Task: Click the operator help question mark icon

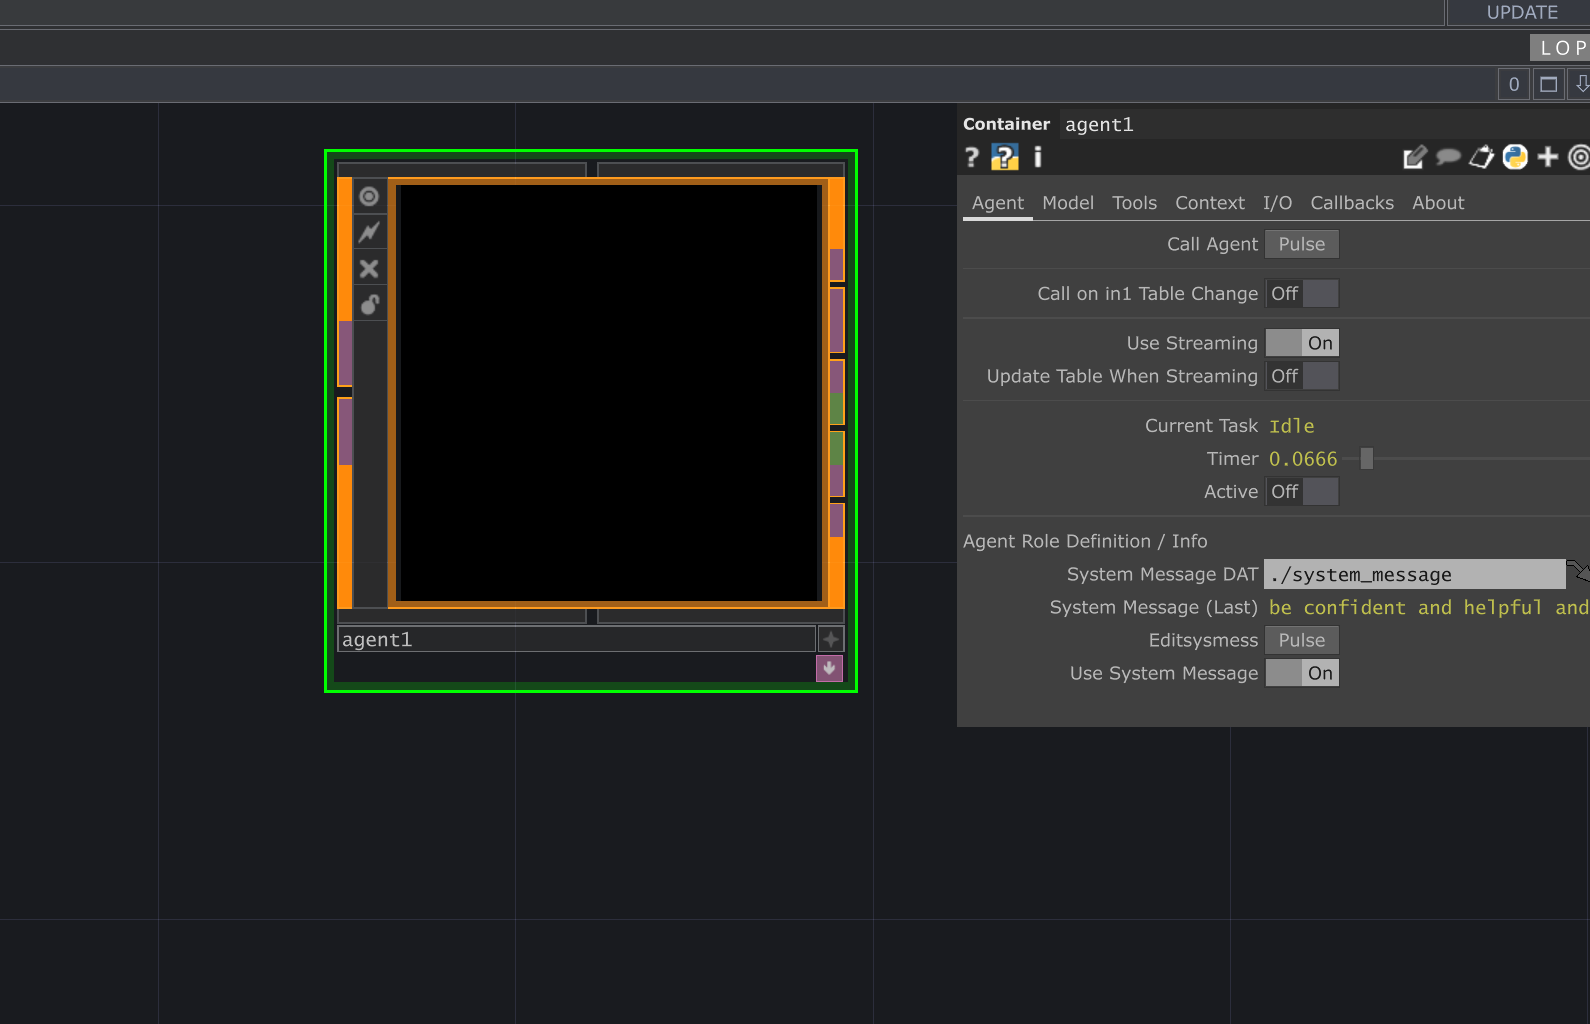Action: pos(971,157)
